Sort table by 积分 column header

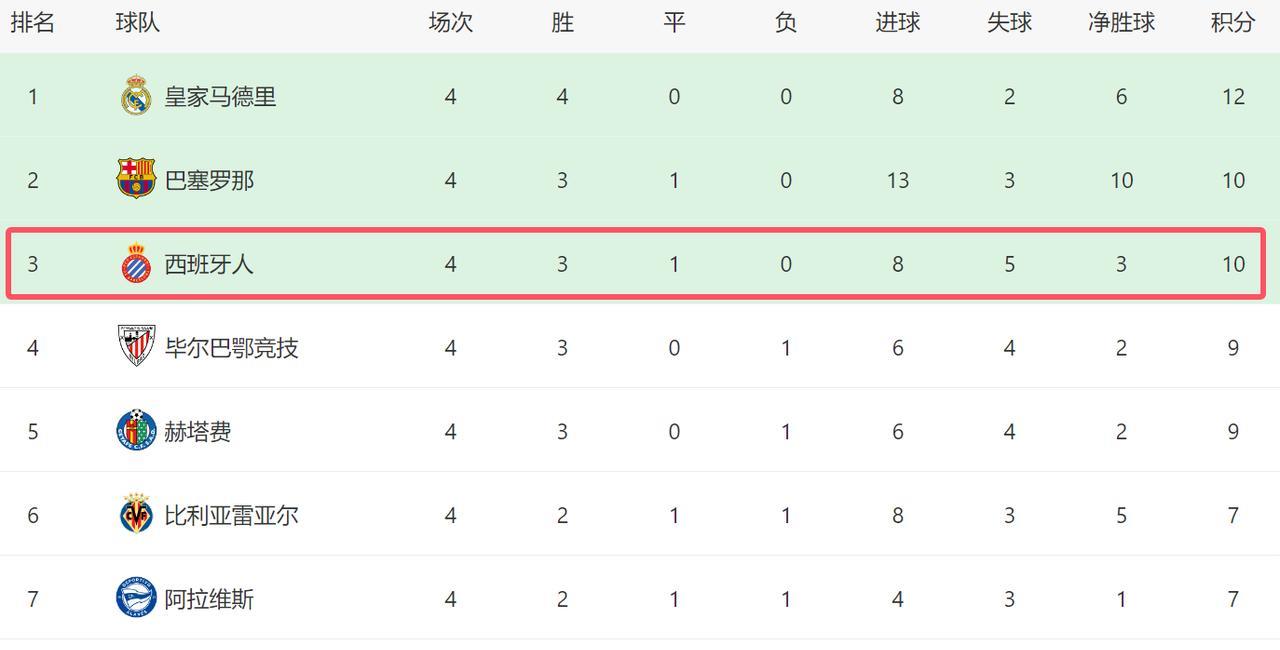click(1233, 23)
